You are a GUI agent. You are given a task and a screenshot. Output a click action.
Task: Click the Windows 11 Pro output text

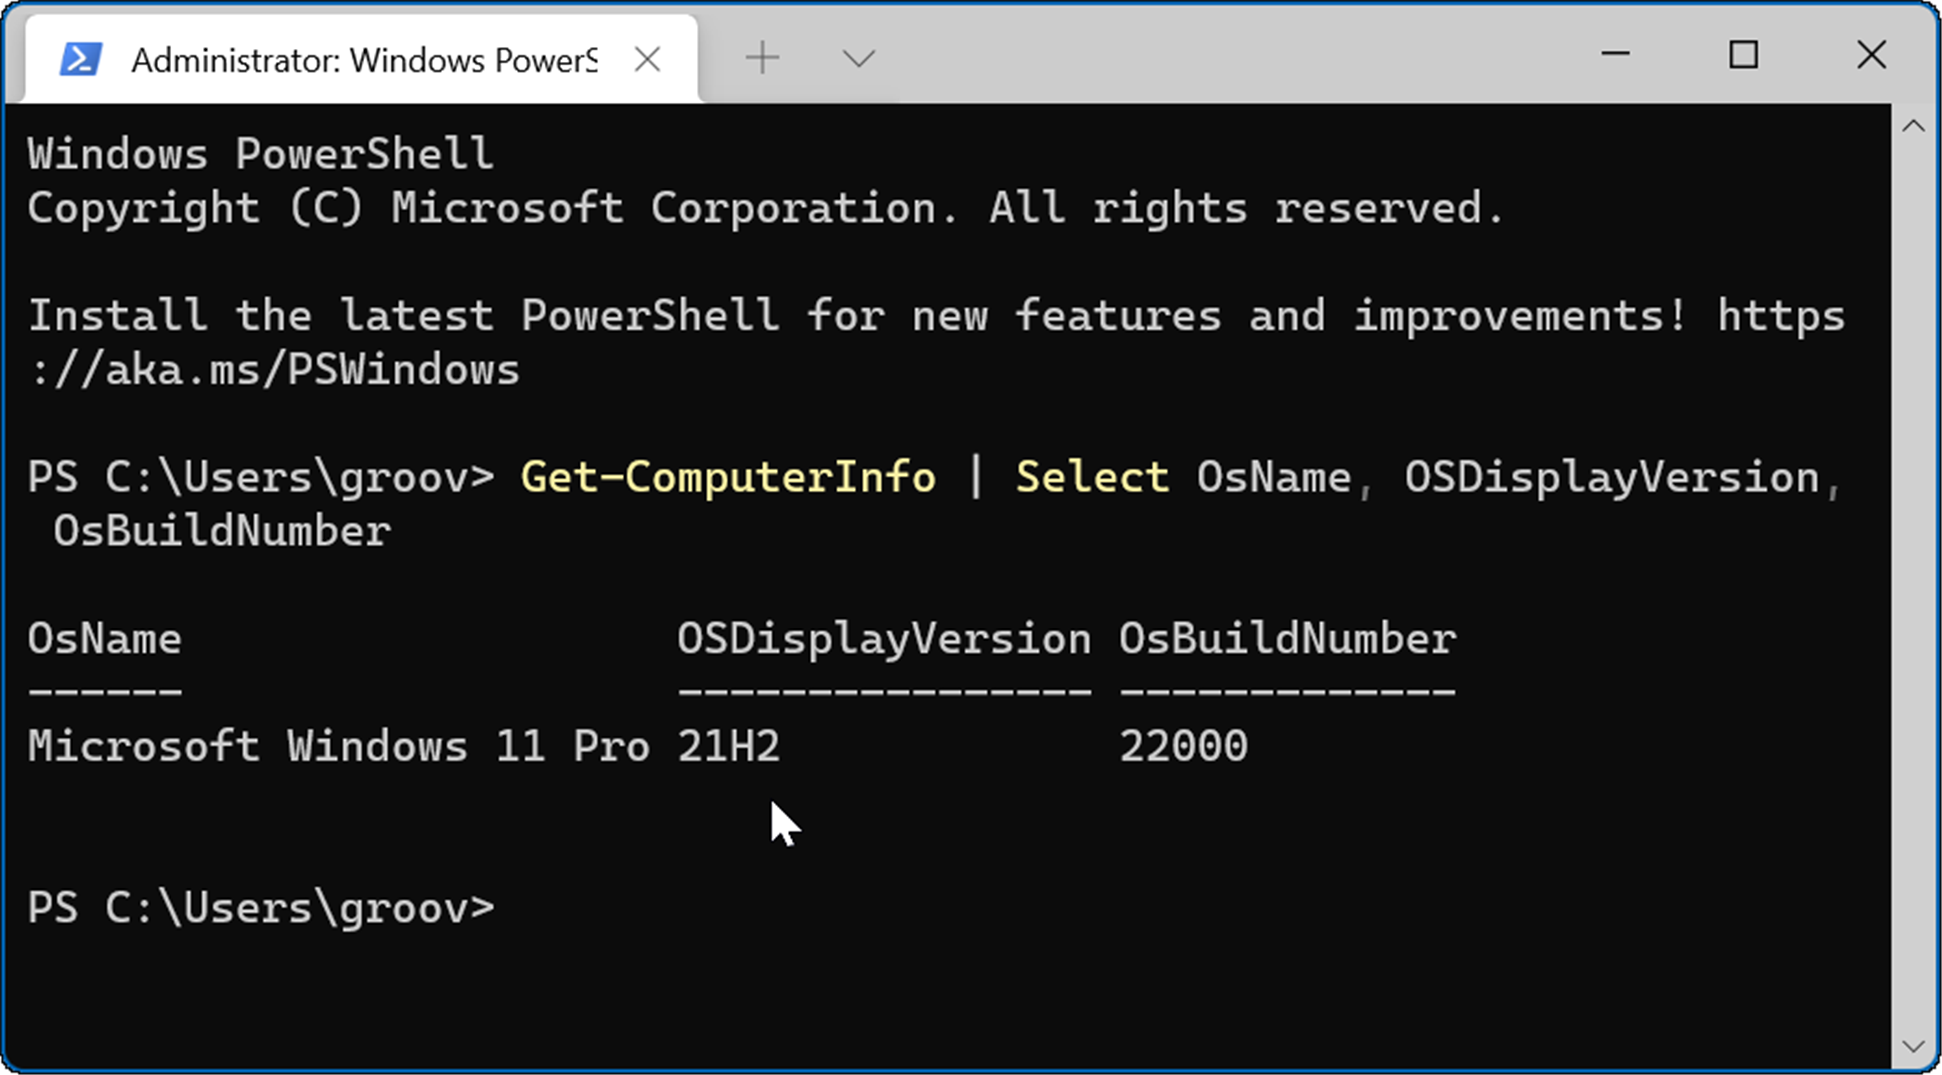pos(338,745)
